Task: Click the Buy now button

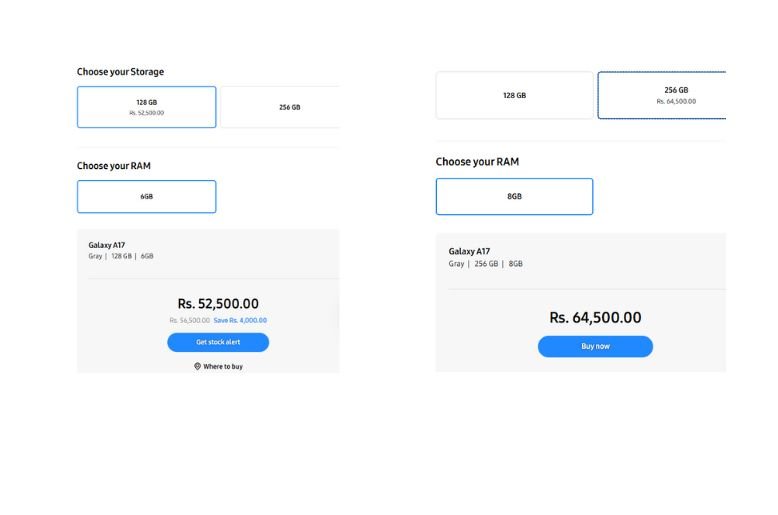Action: [x=595, y=346]
